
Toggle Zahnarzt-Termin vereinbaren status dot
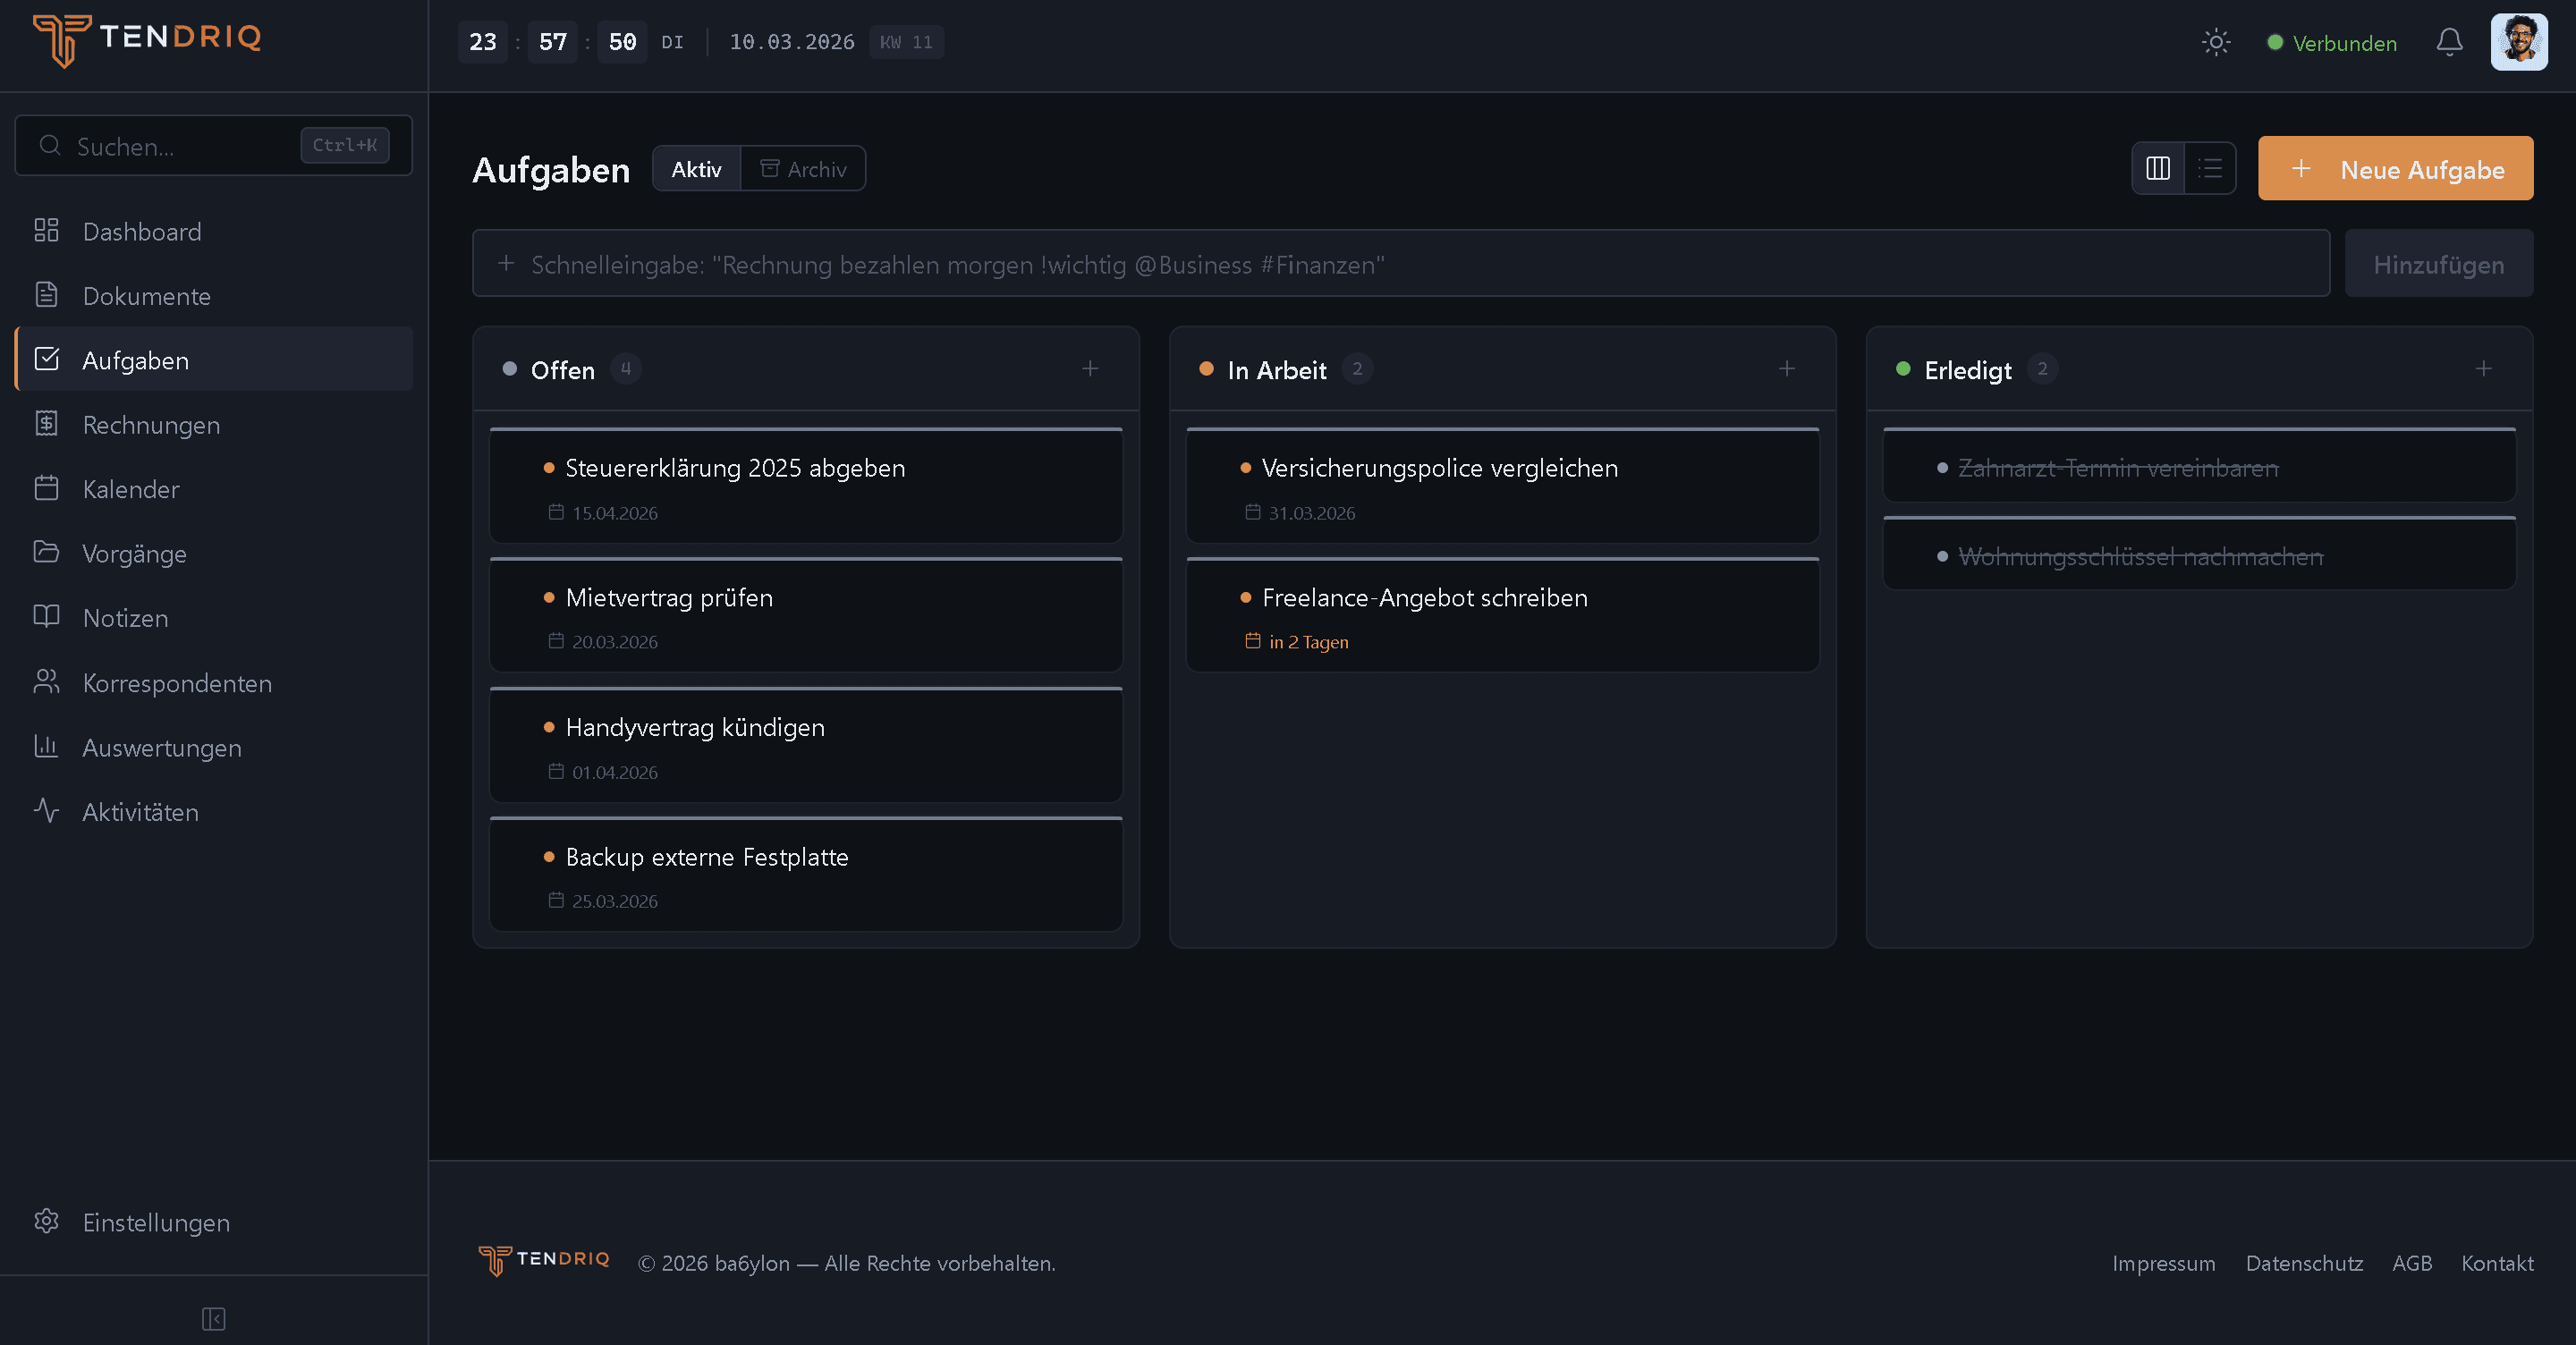point(1942,468)
